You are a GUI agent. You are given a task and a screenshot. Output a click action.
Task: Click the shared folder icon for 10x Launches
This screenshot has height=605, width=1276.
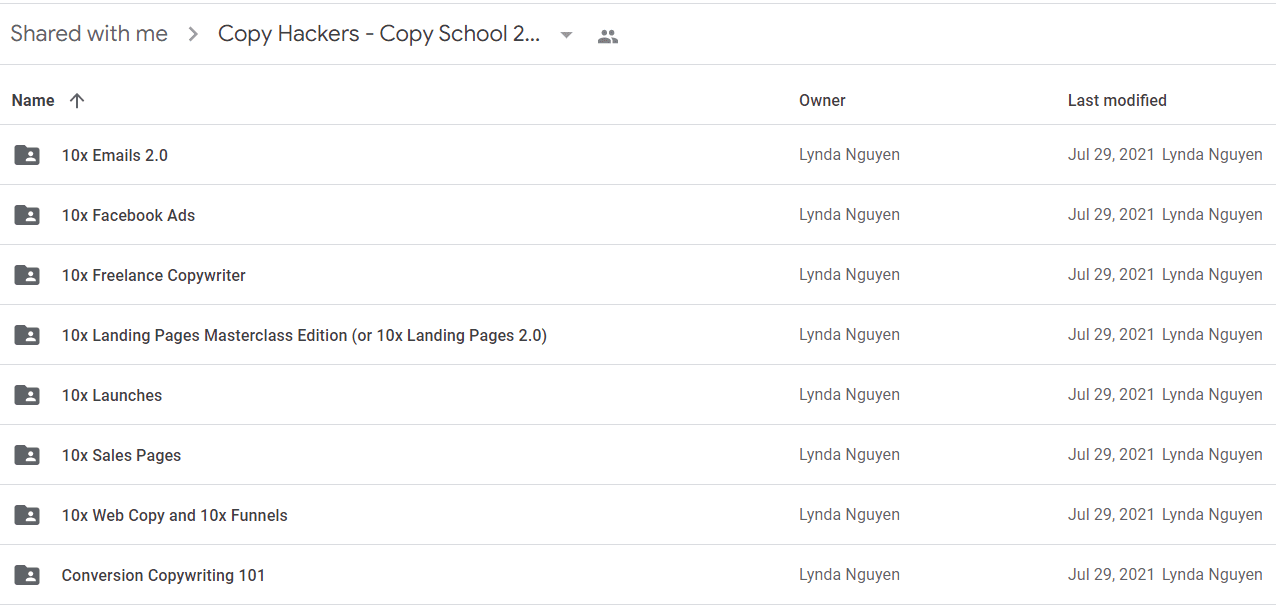(27, 395)
